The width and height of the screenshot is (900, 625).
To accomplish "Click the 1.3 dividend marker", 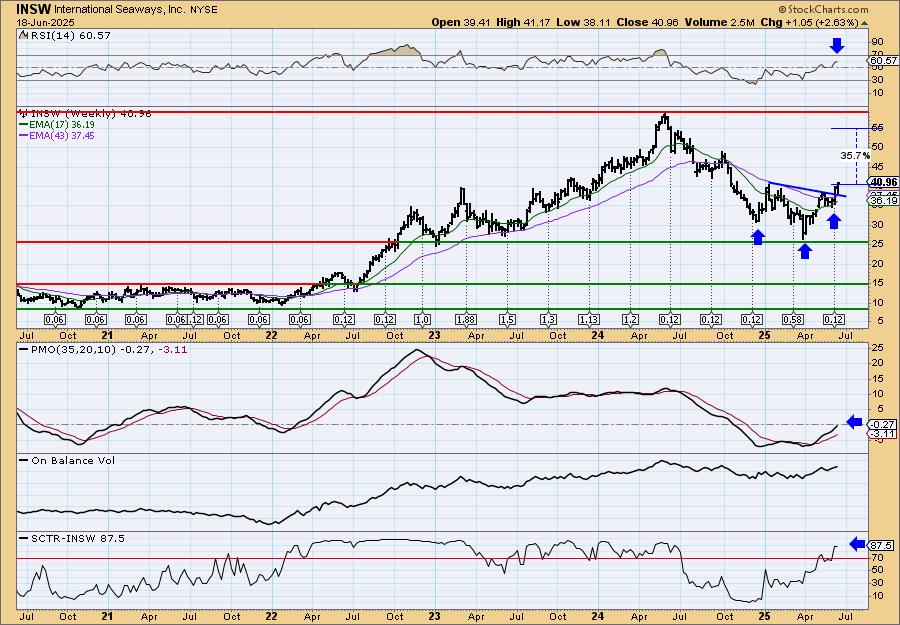I will (548, 320).
